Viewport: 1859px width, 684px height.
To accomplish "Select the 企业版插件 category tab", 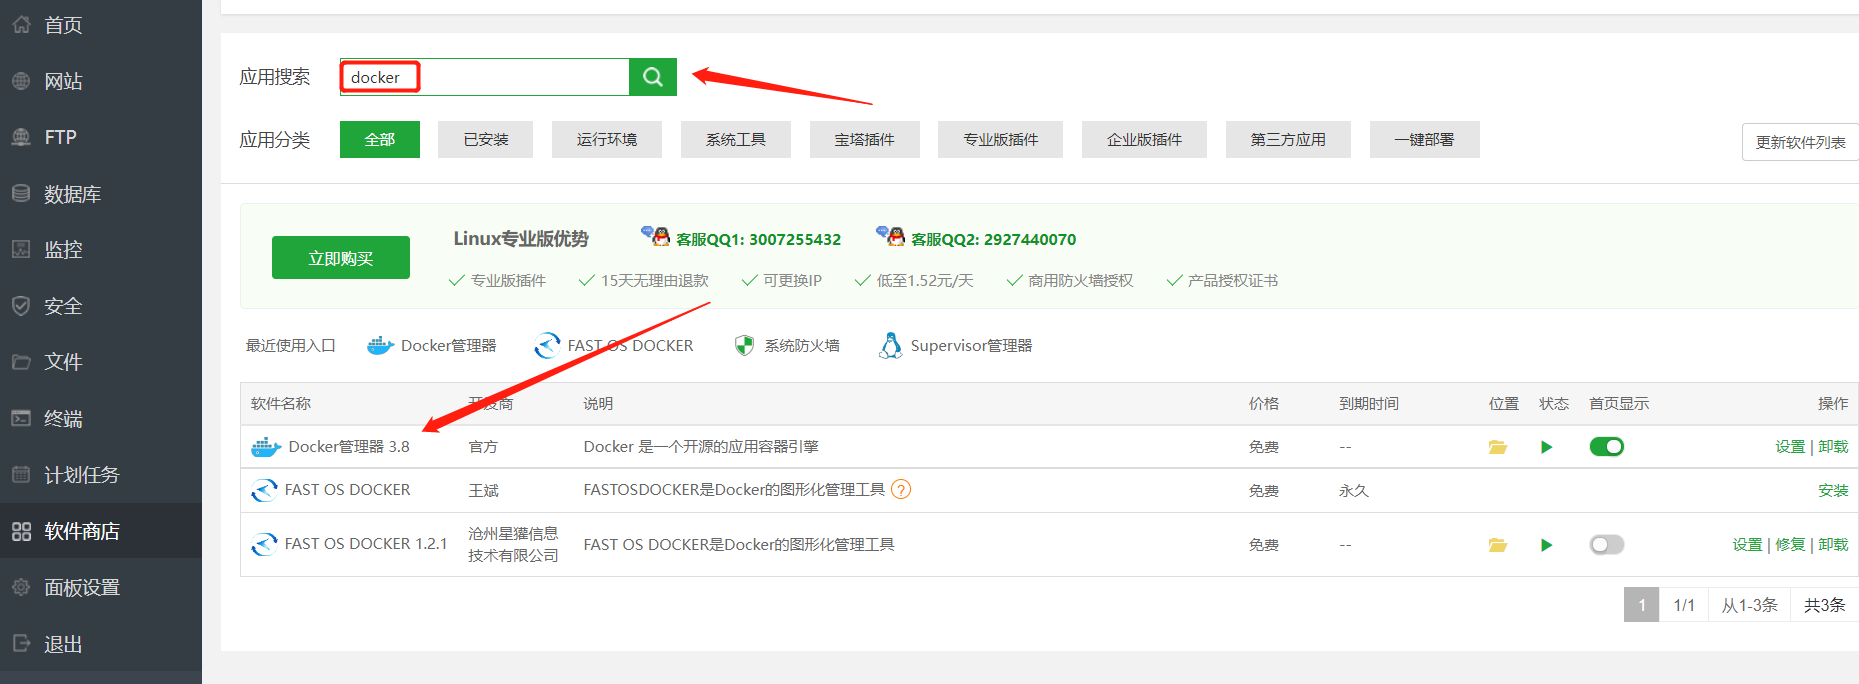I will click(1145, 140).
